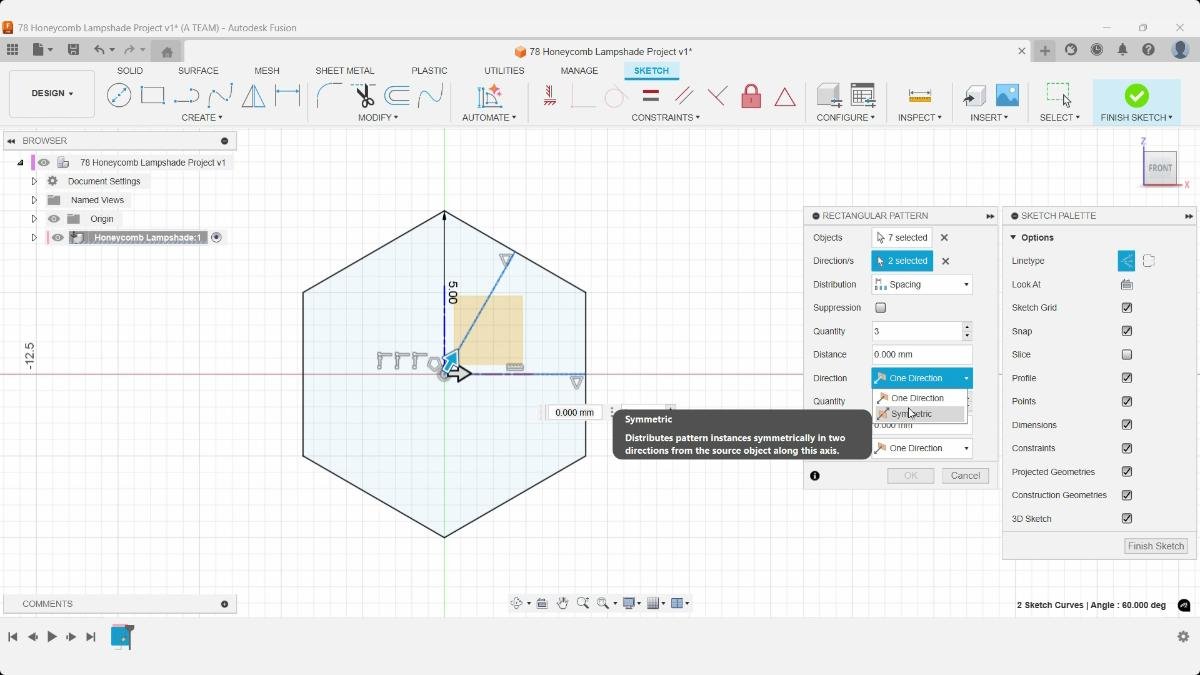Screen dimensions: 1200x675
Task: Uncheck the Dimensions checkbox
Action: [x=1127, y=425]
